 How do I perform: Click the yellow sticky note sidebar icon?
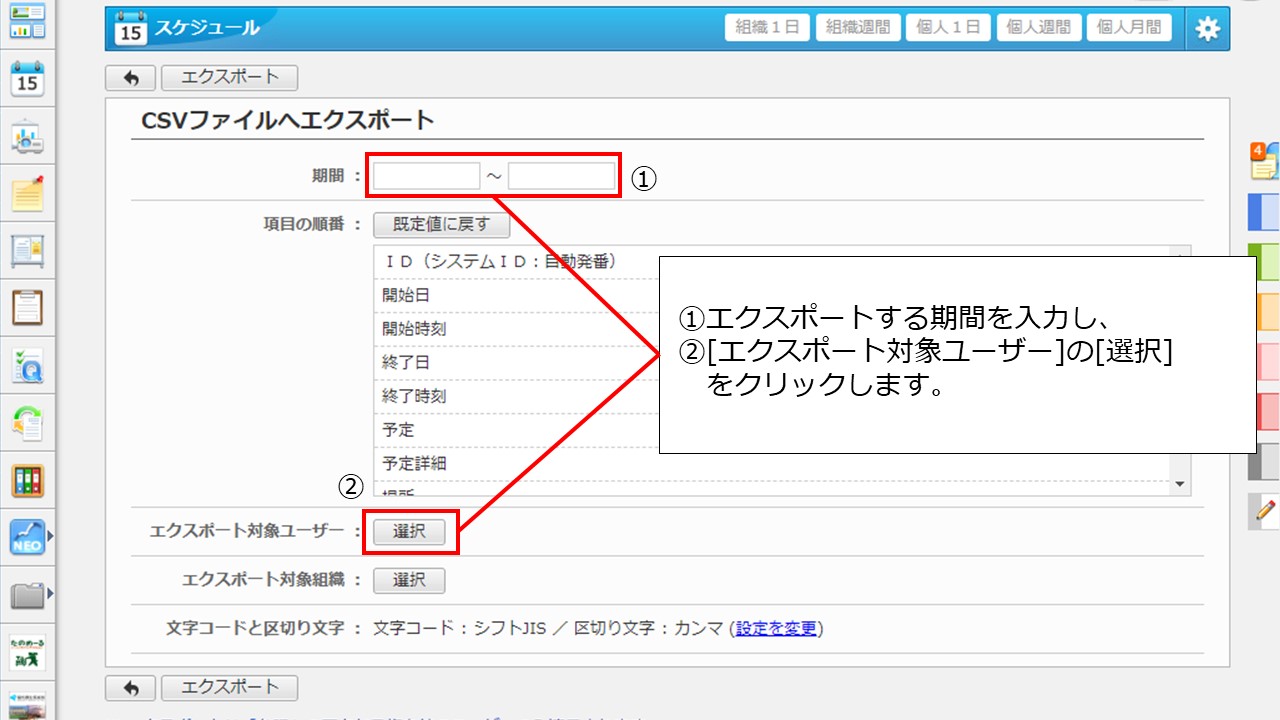[28, 192]
